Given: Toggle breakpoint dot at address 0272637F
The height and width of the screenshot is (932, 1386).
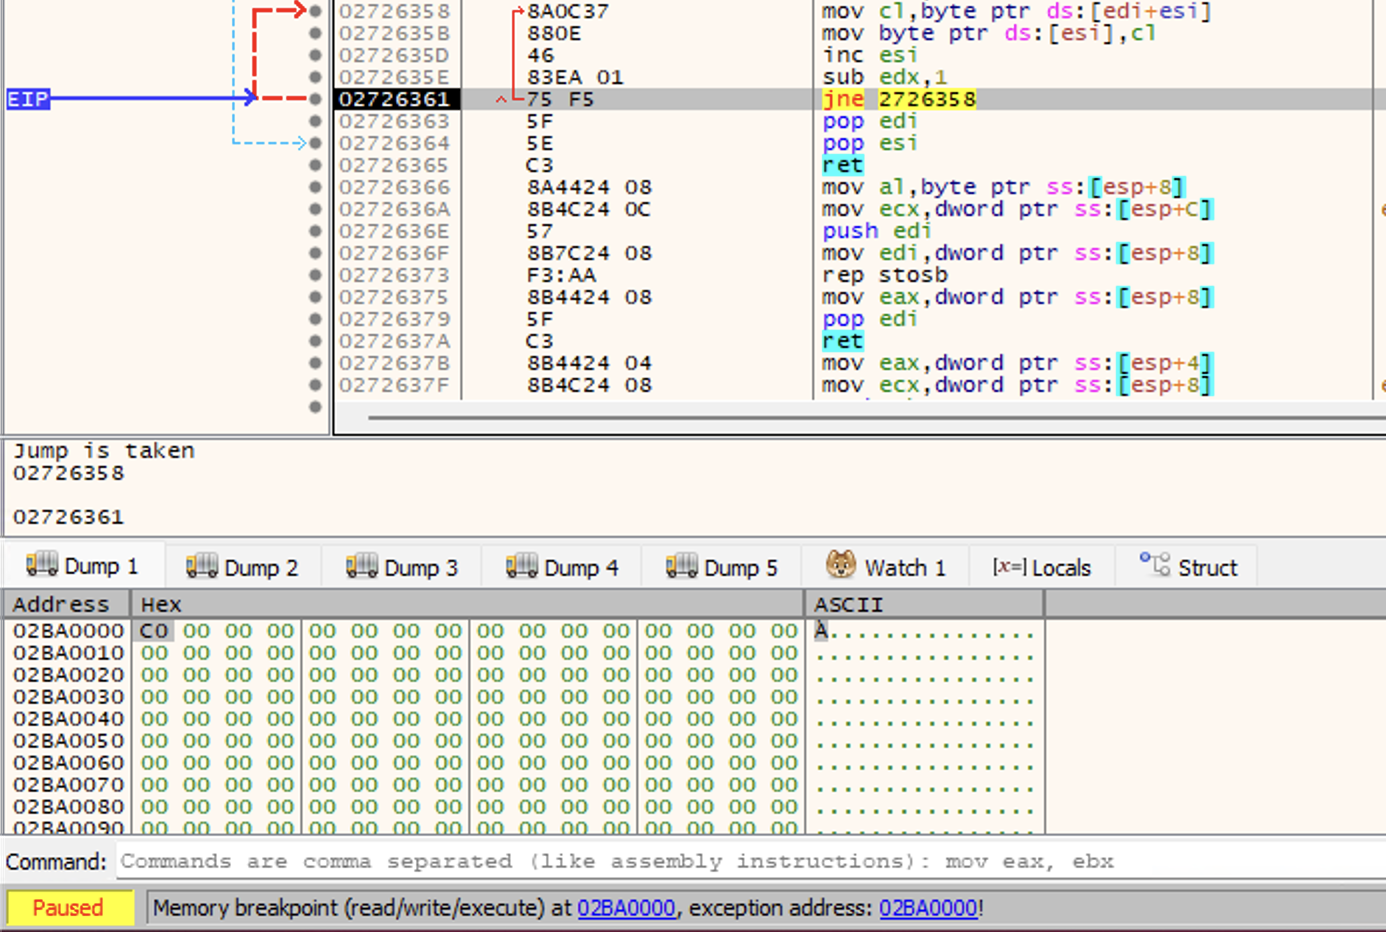Looking at the screenshot, I should coord(315,385).
